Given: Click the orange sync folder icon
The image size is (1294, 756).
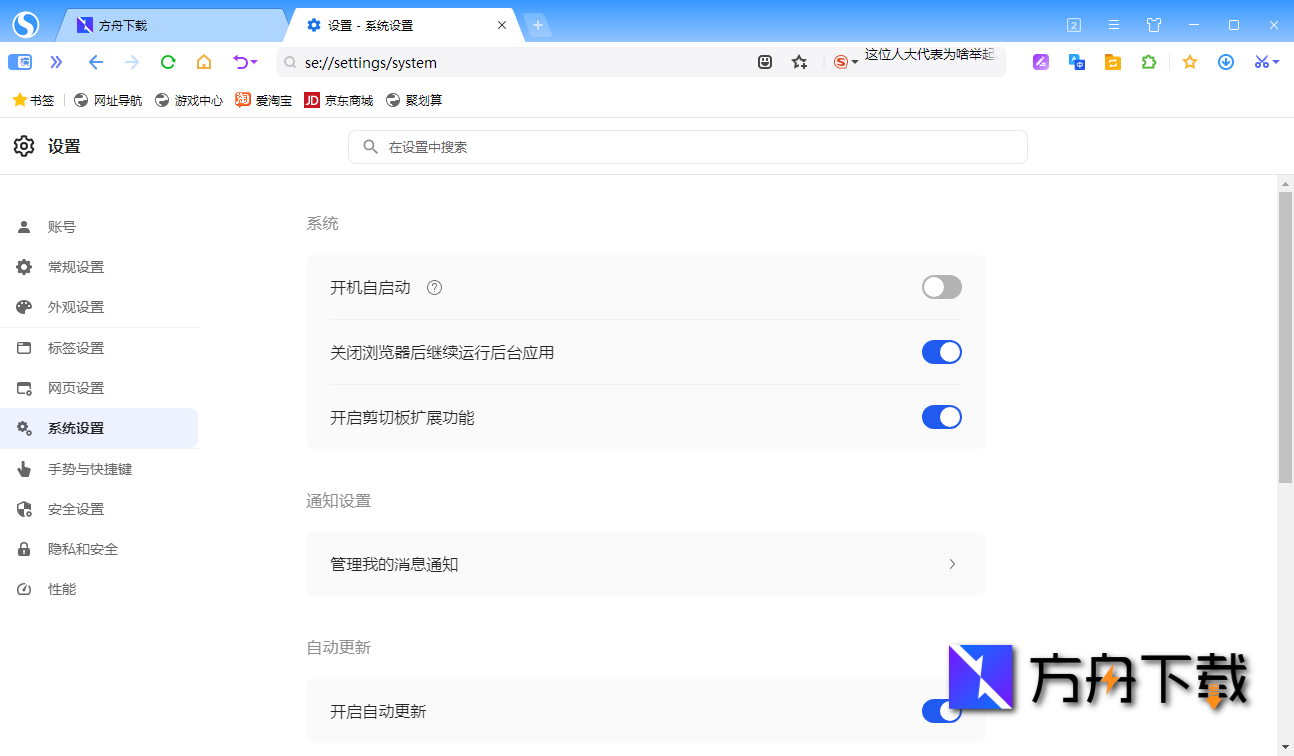Looking at the screenshot, I should 1112,62.
